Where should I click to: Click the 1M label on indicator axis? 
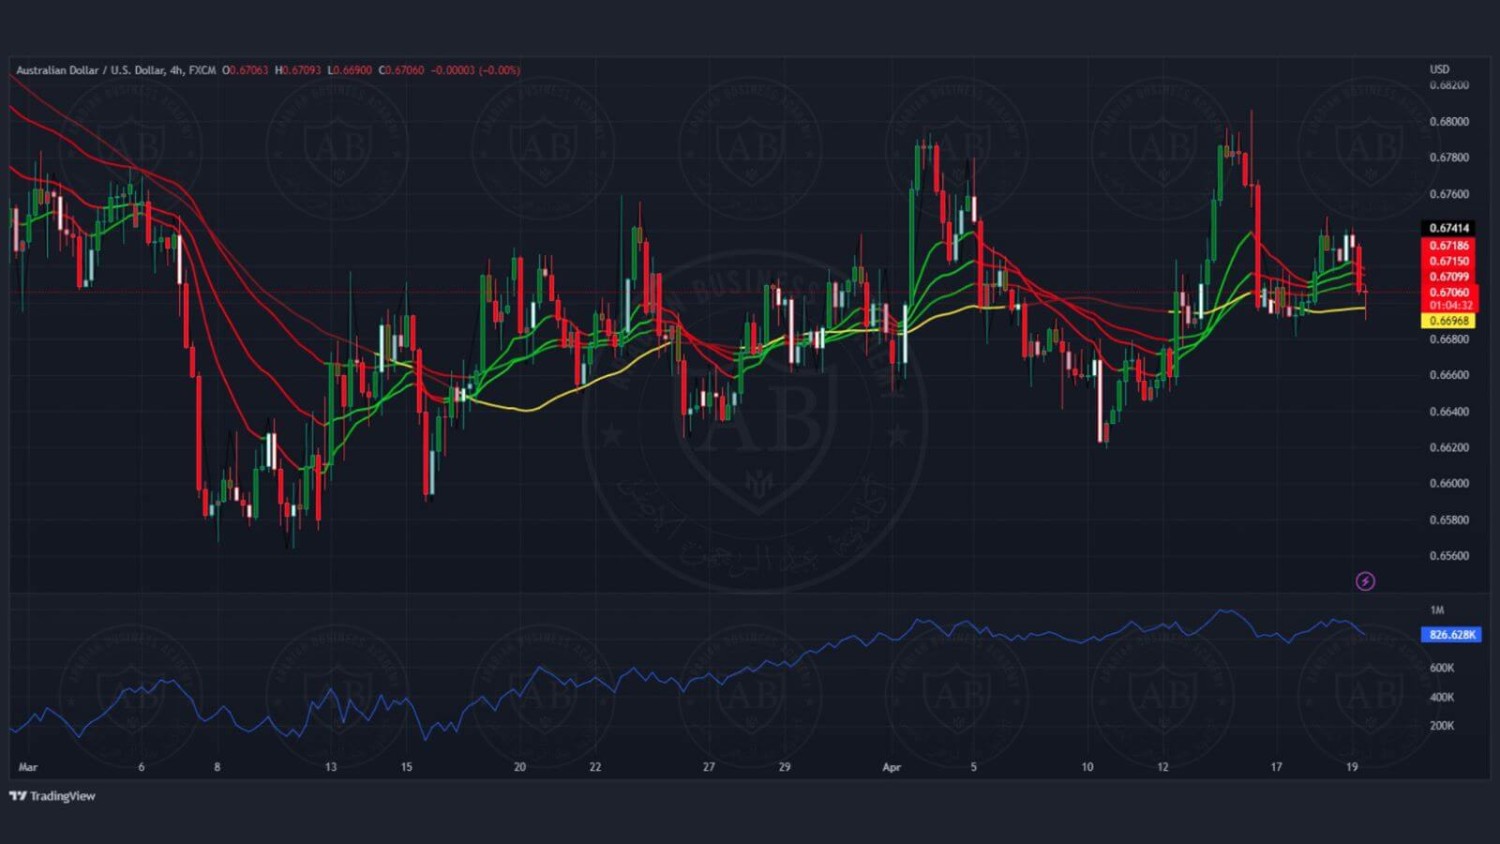point(1437,610)
